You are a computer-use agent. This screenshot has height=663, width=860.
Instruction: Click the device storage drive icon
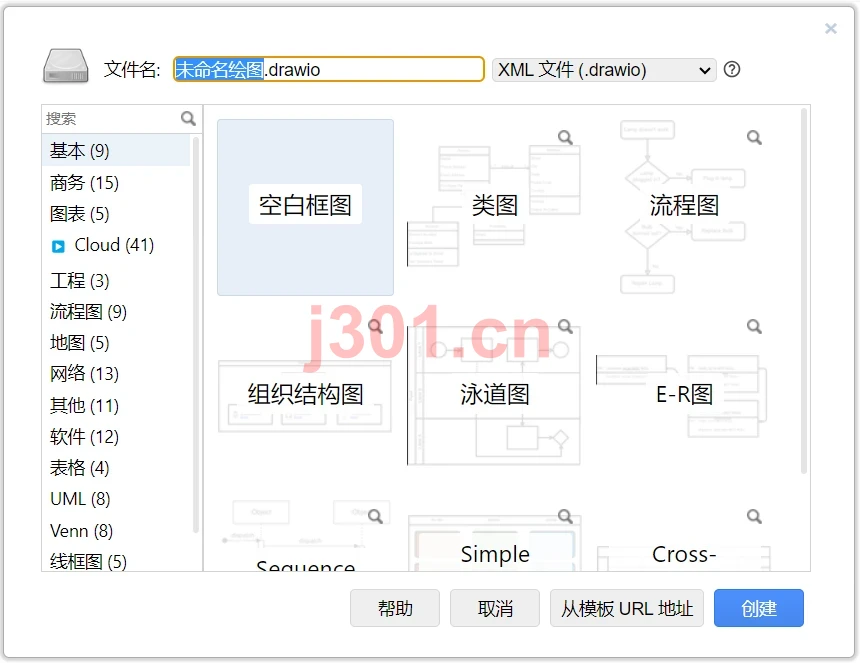(66, 66)
